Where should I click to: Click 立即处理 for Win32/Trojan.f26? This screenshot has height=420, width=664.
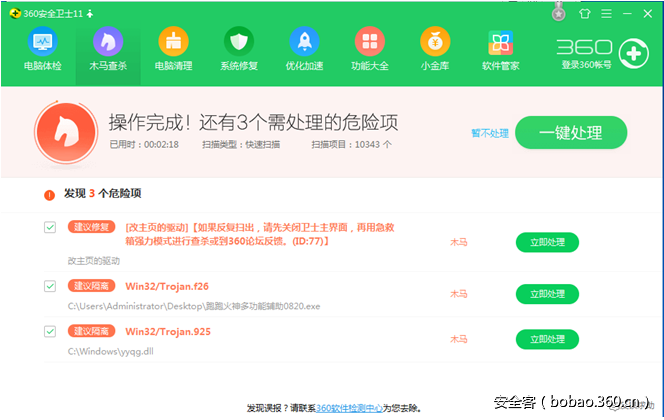547,294
